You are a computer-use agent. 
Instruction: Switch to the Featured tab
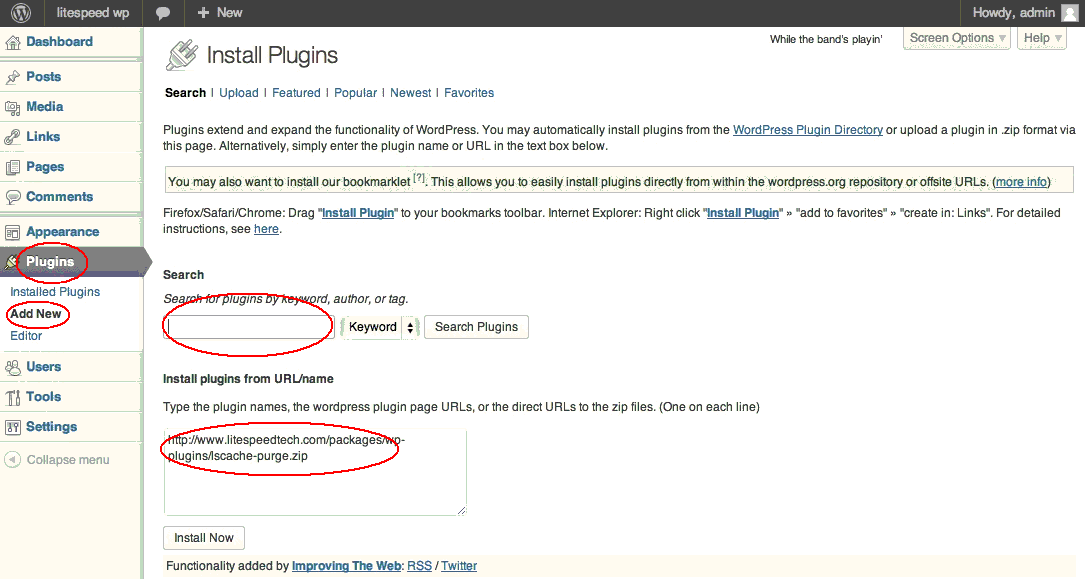point(296,93)
